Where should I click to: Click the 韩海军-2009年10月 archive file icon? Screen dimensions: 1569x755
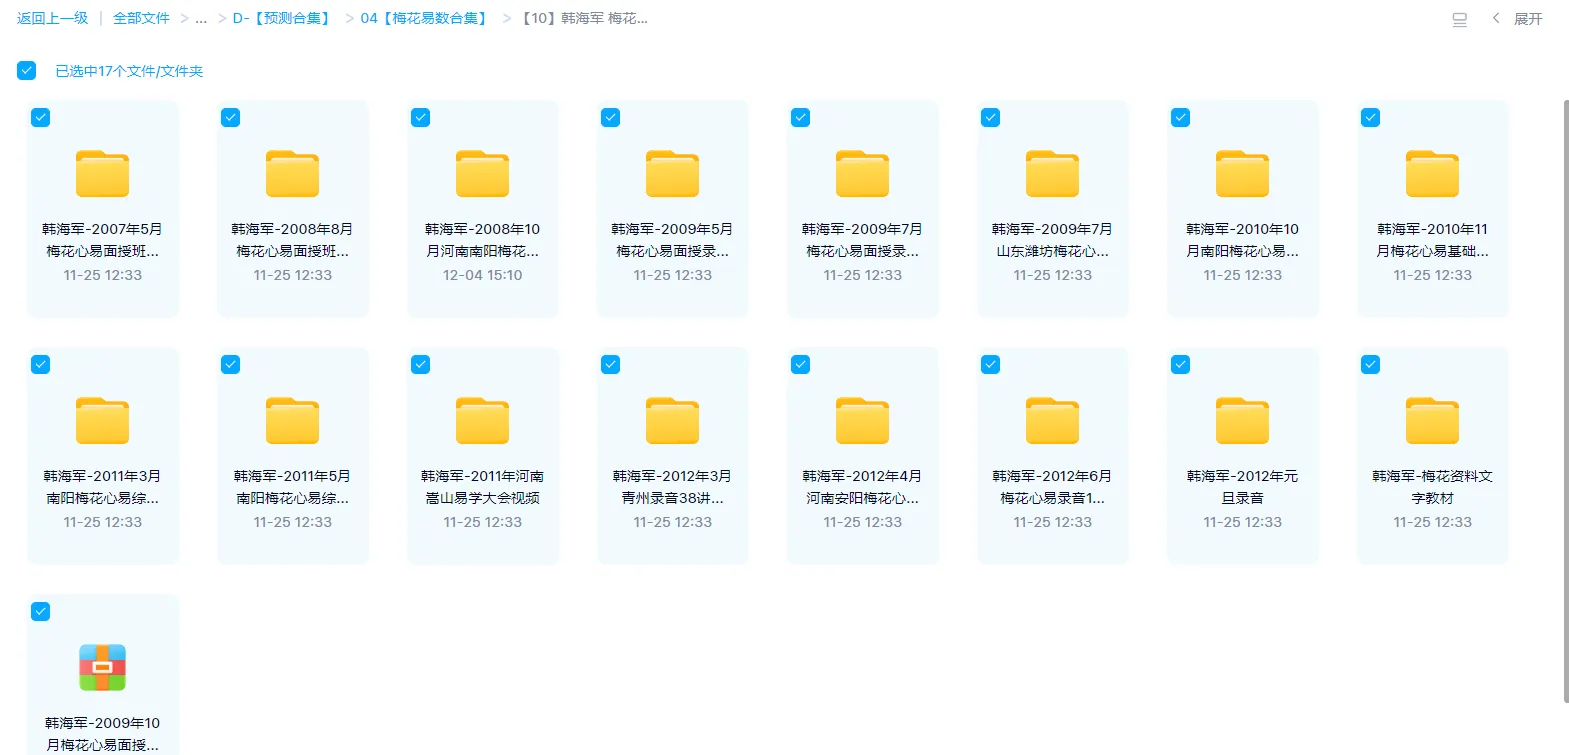pyautogui.click(x=102, y=668)
